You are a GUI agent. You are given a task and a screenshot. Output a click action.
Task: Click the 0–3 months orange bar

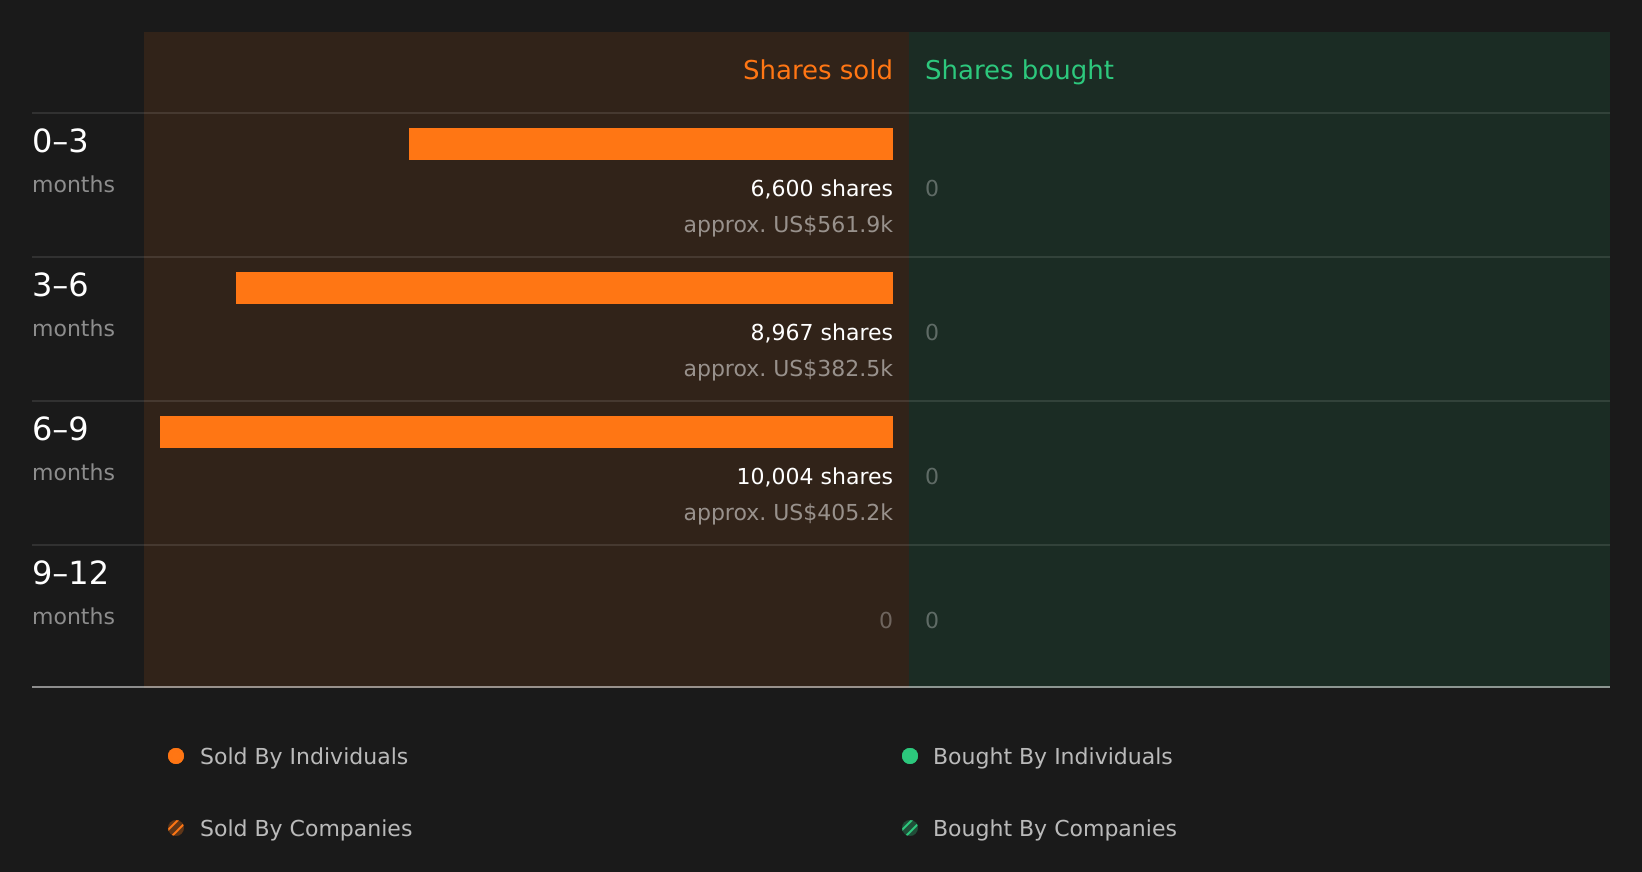pyautogui.click(x=651, y=144)
